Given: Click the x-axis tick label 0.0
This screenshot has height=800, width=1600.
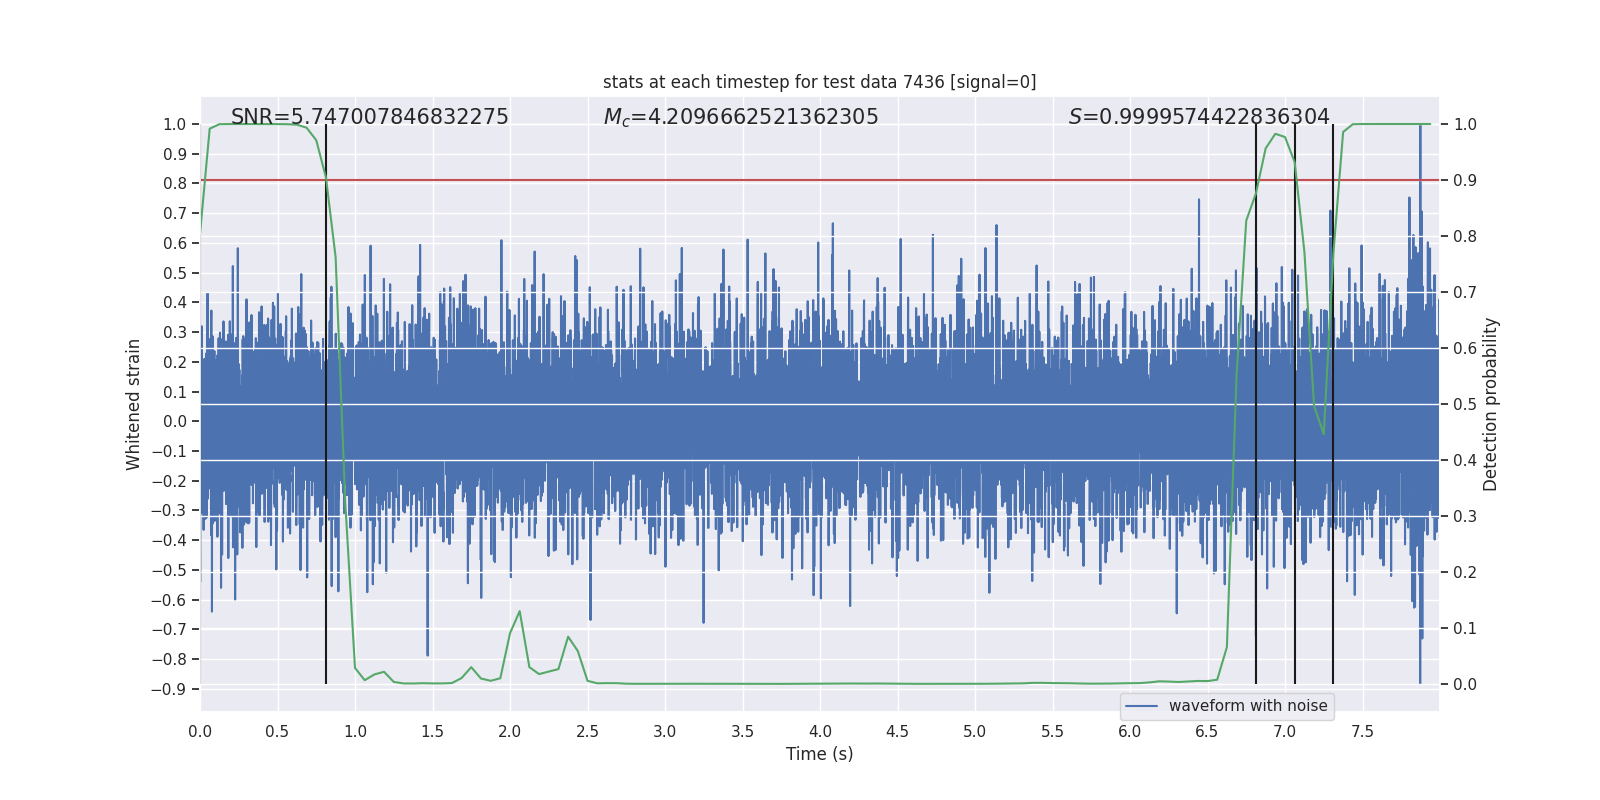Looking at the screenshot, I should point(200,732).
